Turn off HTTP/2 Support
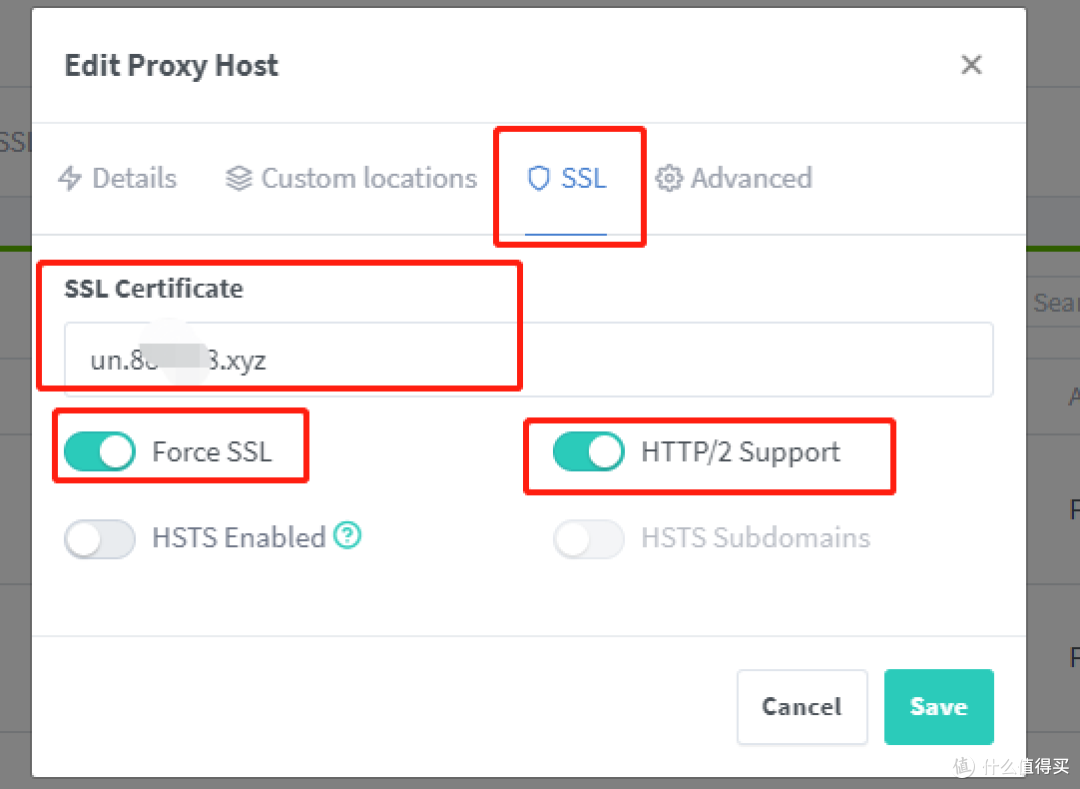 coord(589,451)
